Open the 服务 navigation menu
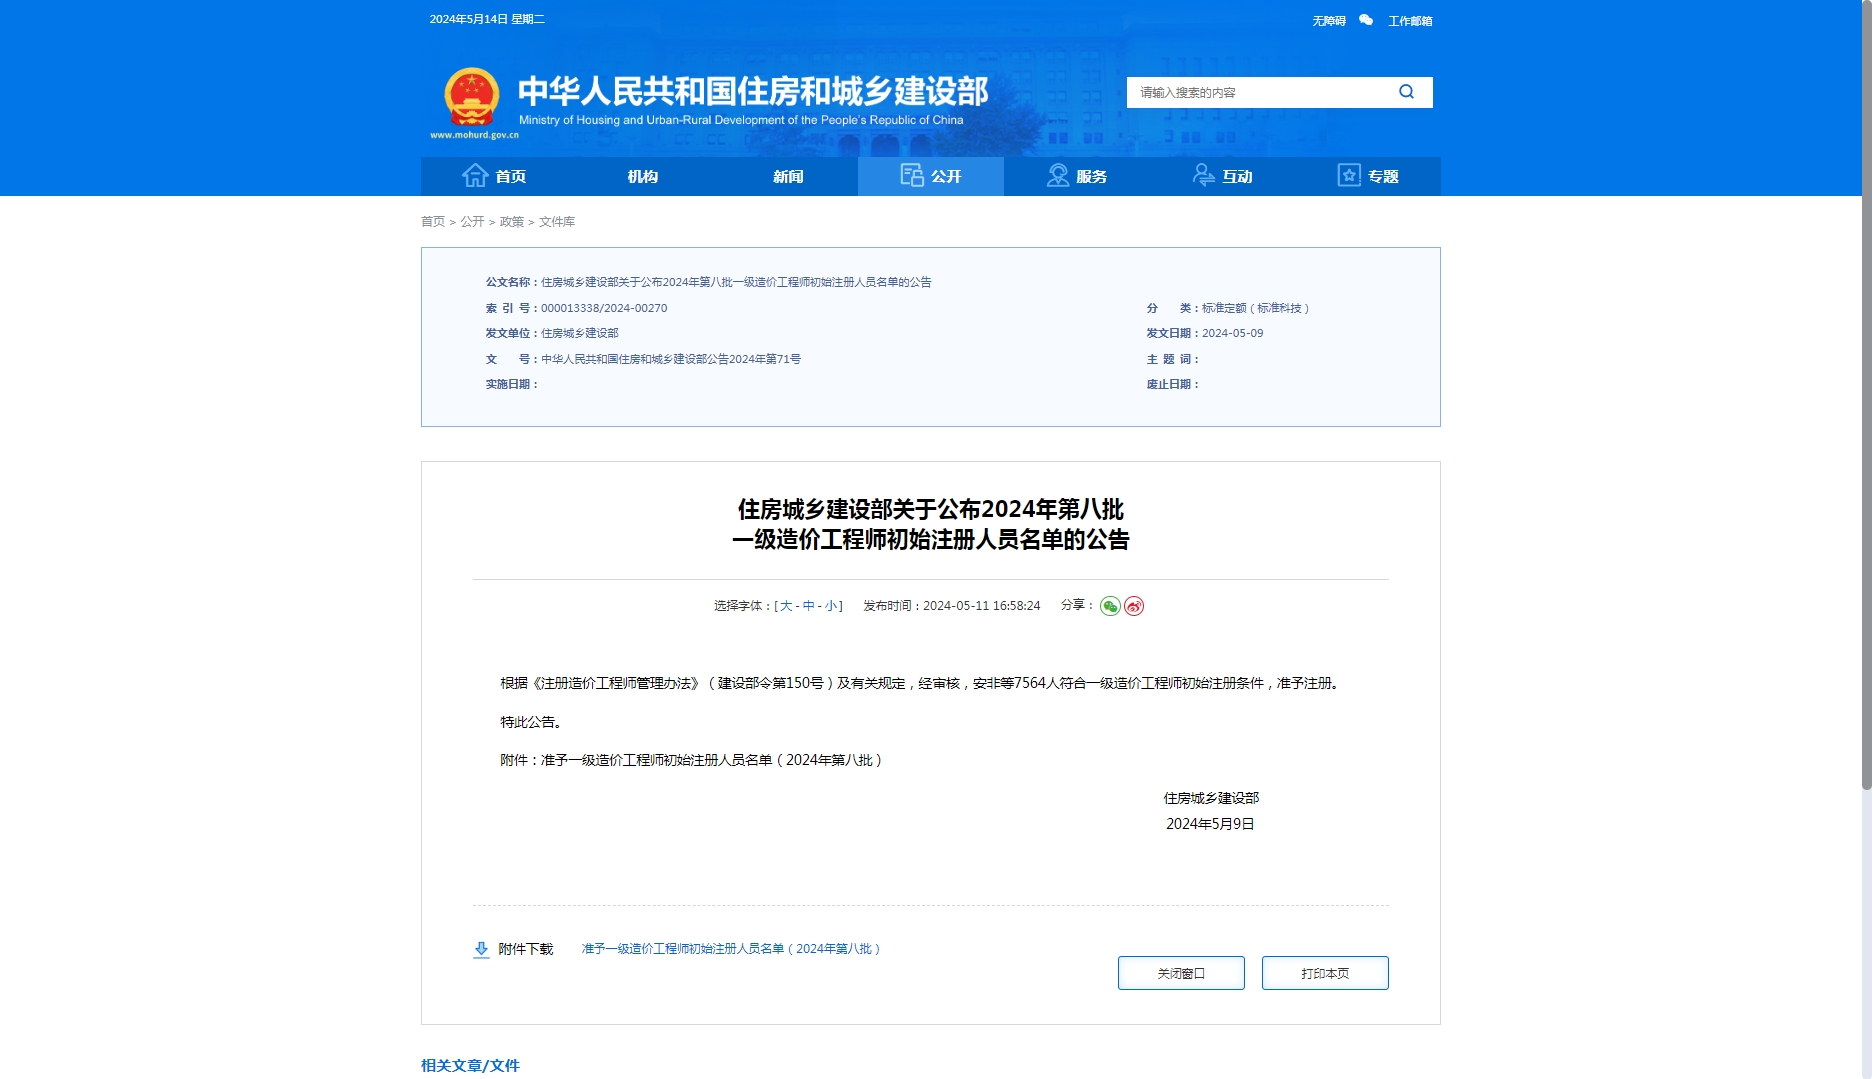Viewport: 1872px width, 1079px height. pos(1077,176)
